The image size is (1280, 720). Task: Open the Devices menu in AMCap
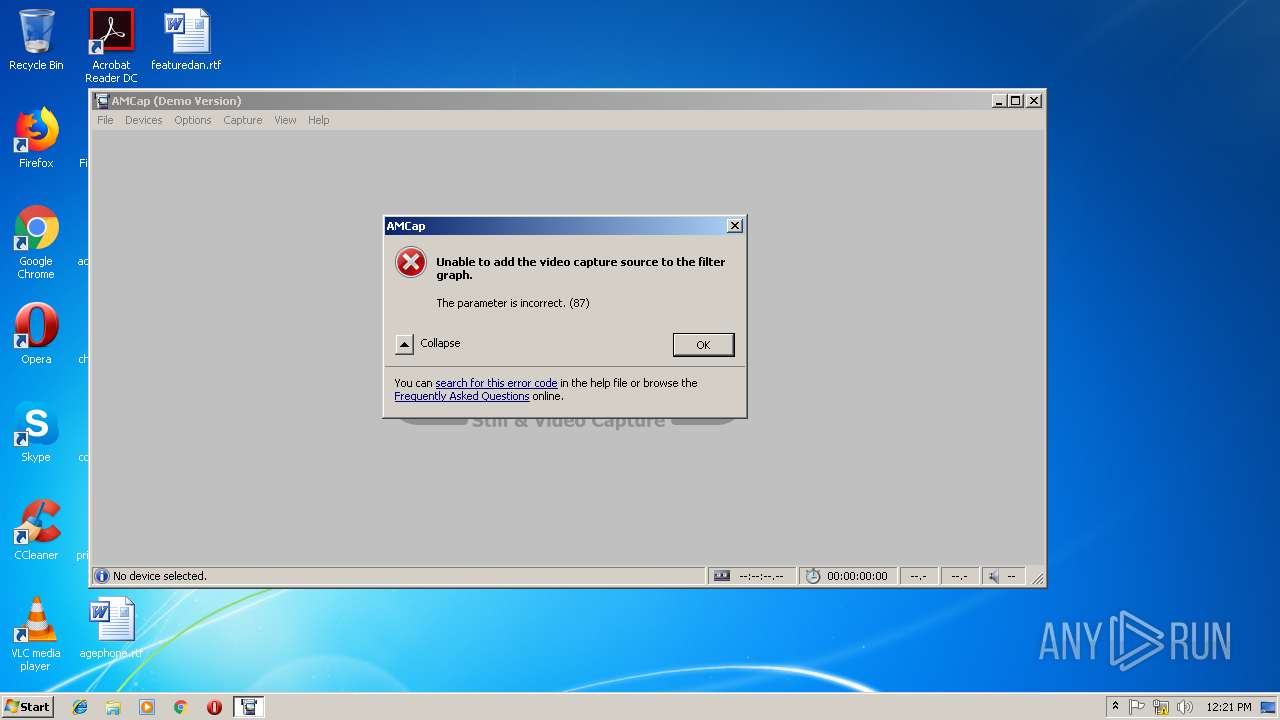tap(143, 120)
